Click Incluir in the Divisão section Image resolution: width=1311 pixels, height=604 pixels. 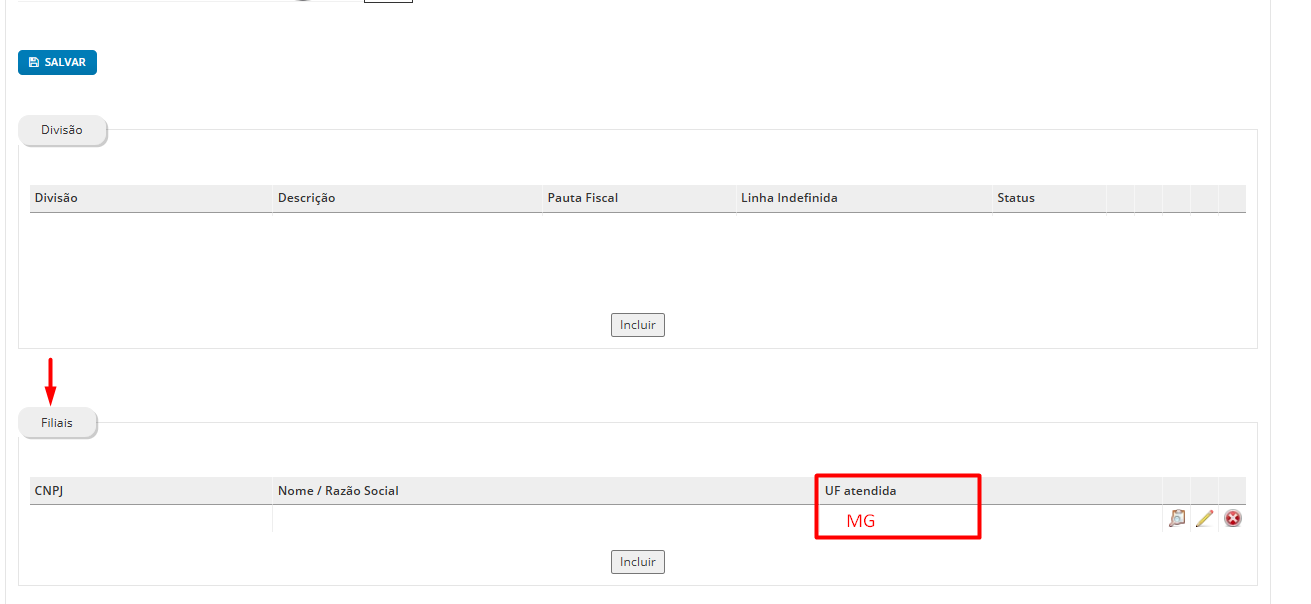637,325
